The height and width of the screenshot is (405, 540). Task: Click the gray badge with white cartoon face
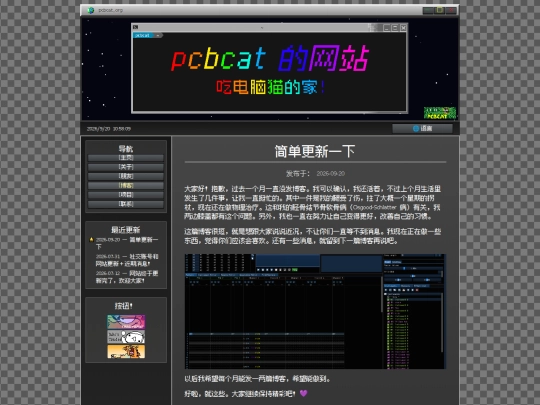[x=126, y=337]
